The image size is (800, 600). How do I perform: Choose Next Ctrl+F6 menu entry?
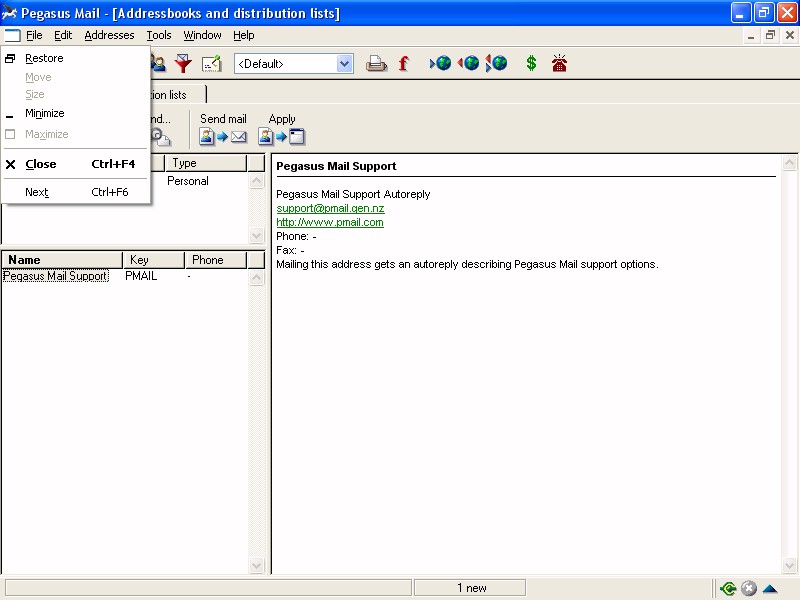(x=76, y=192)
